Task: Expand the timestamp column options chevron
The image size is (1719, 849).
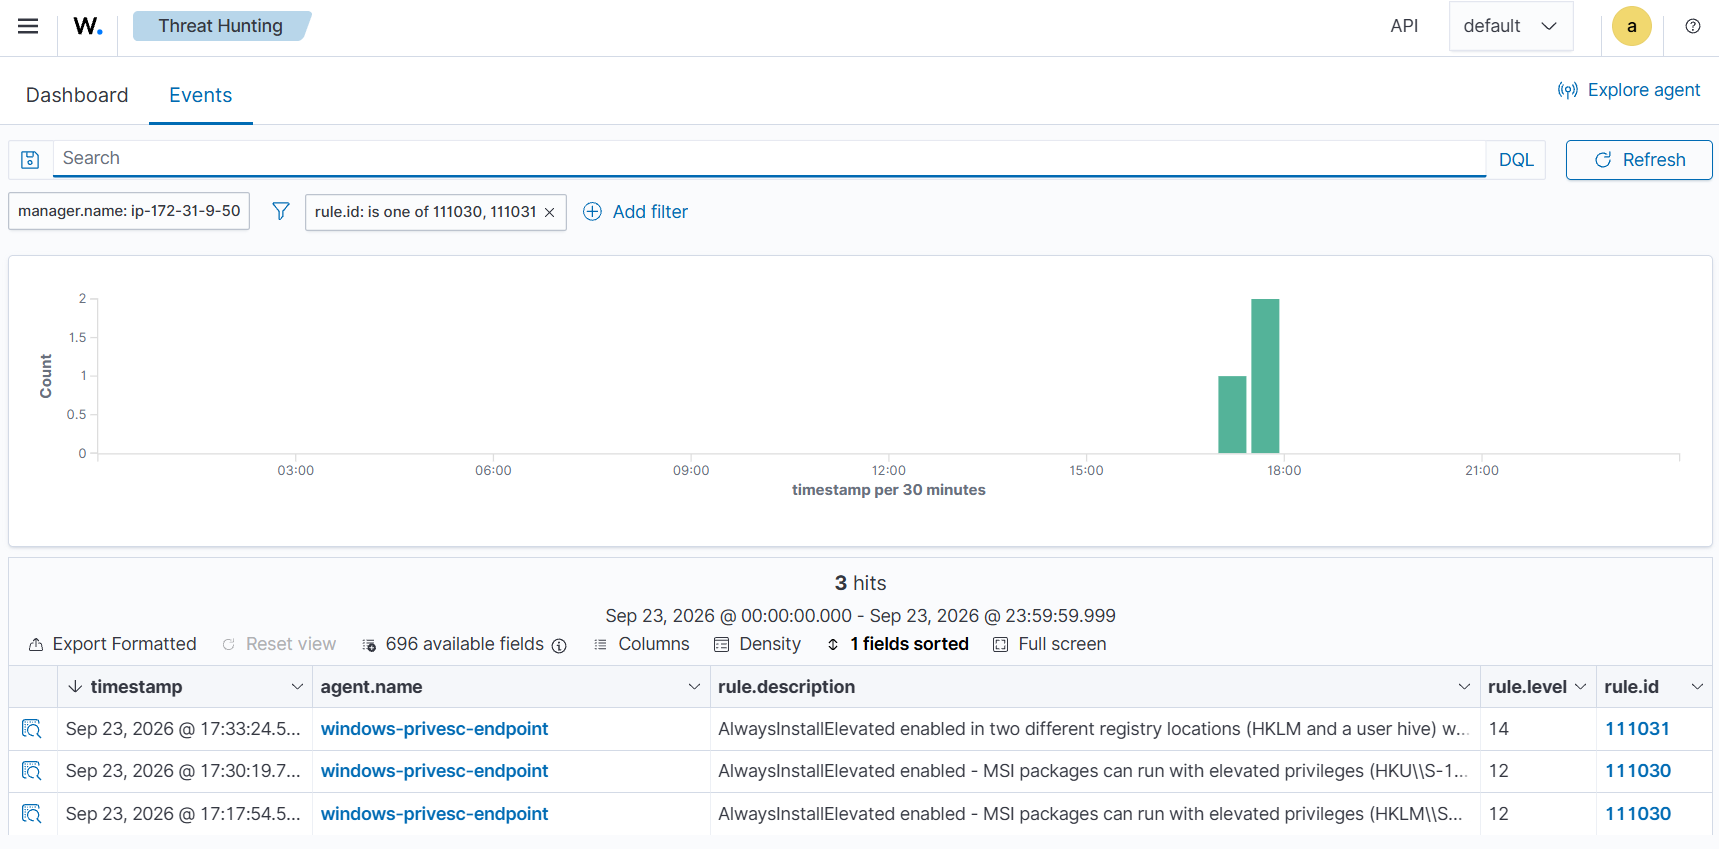Action: tap(297, 686)
